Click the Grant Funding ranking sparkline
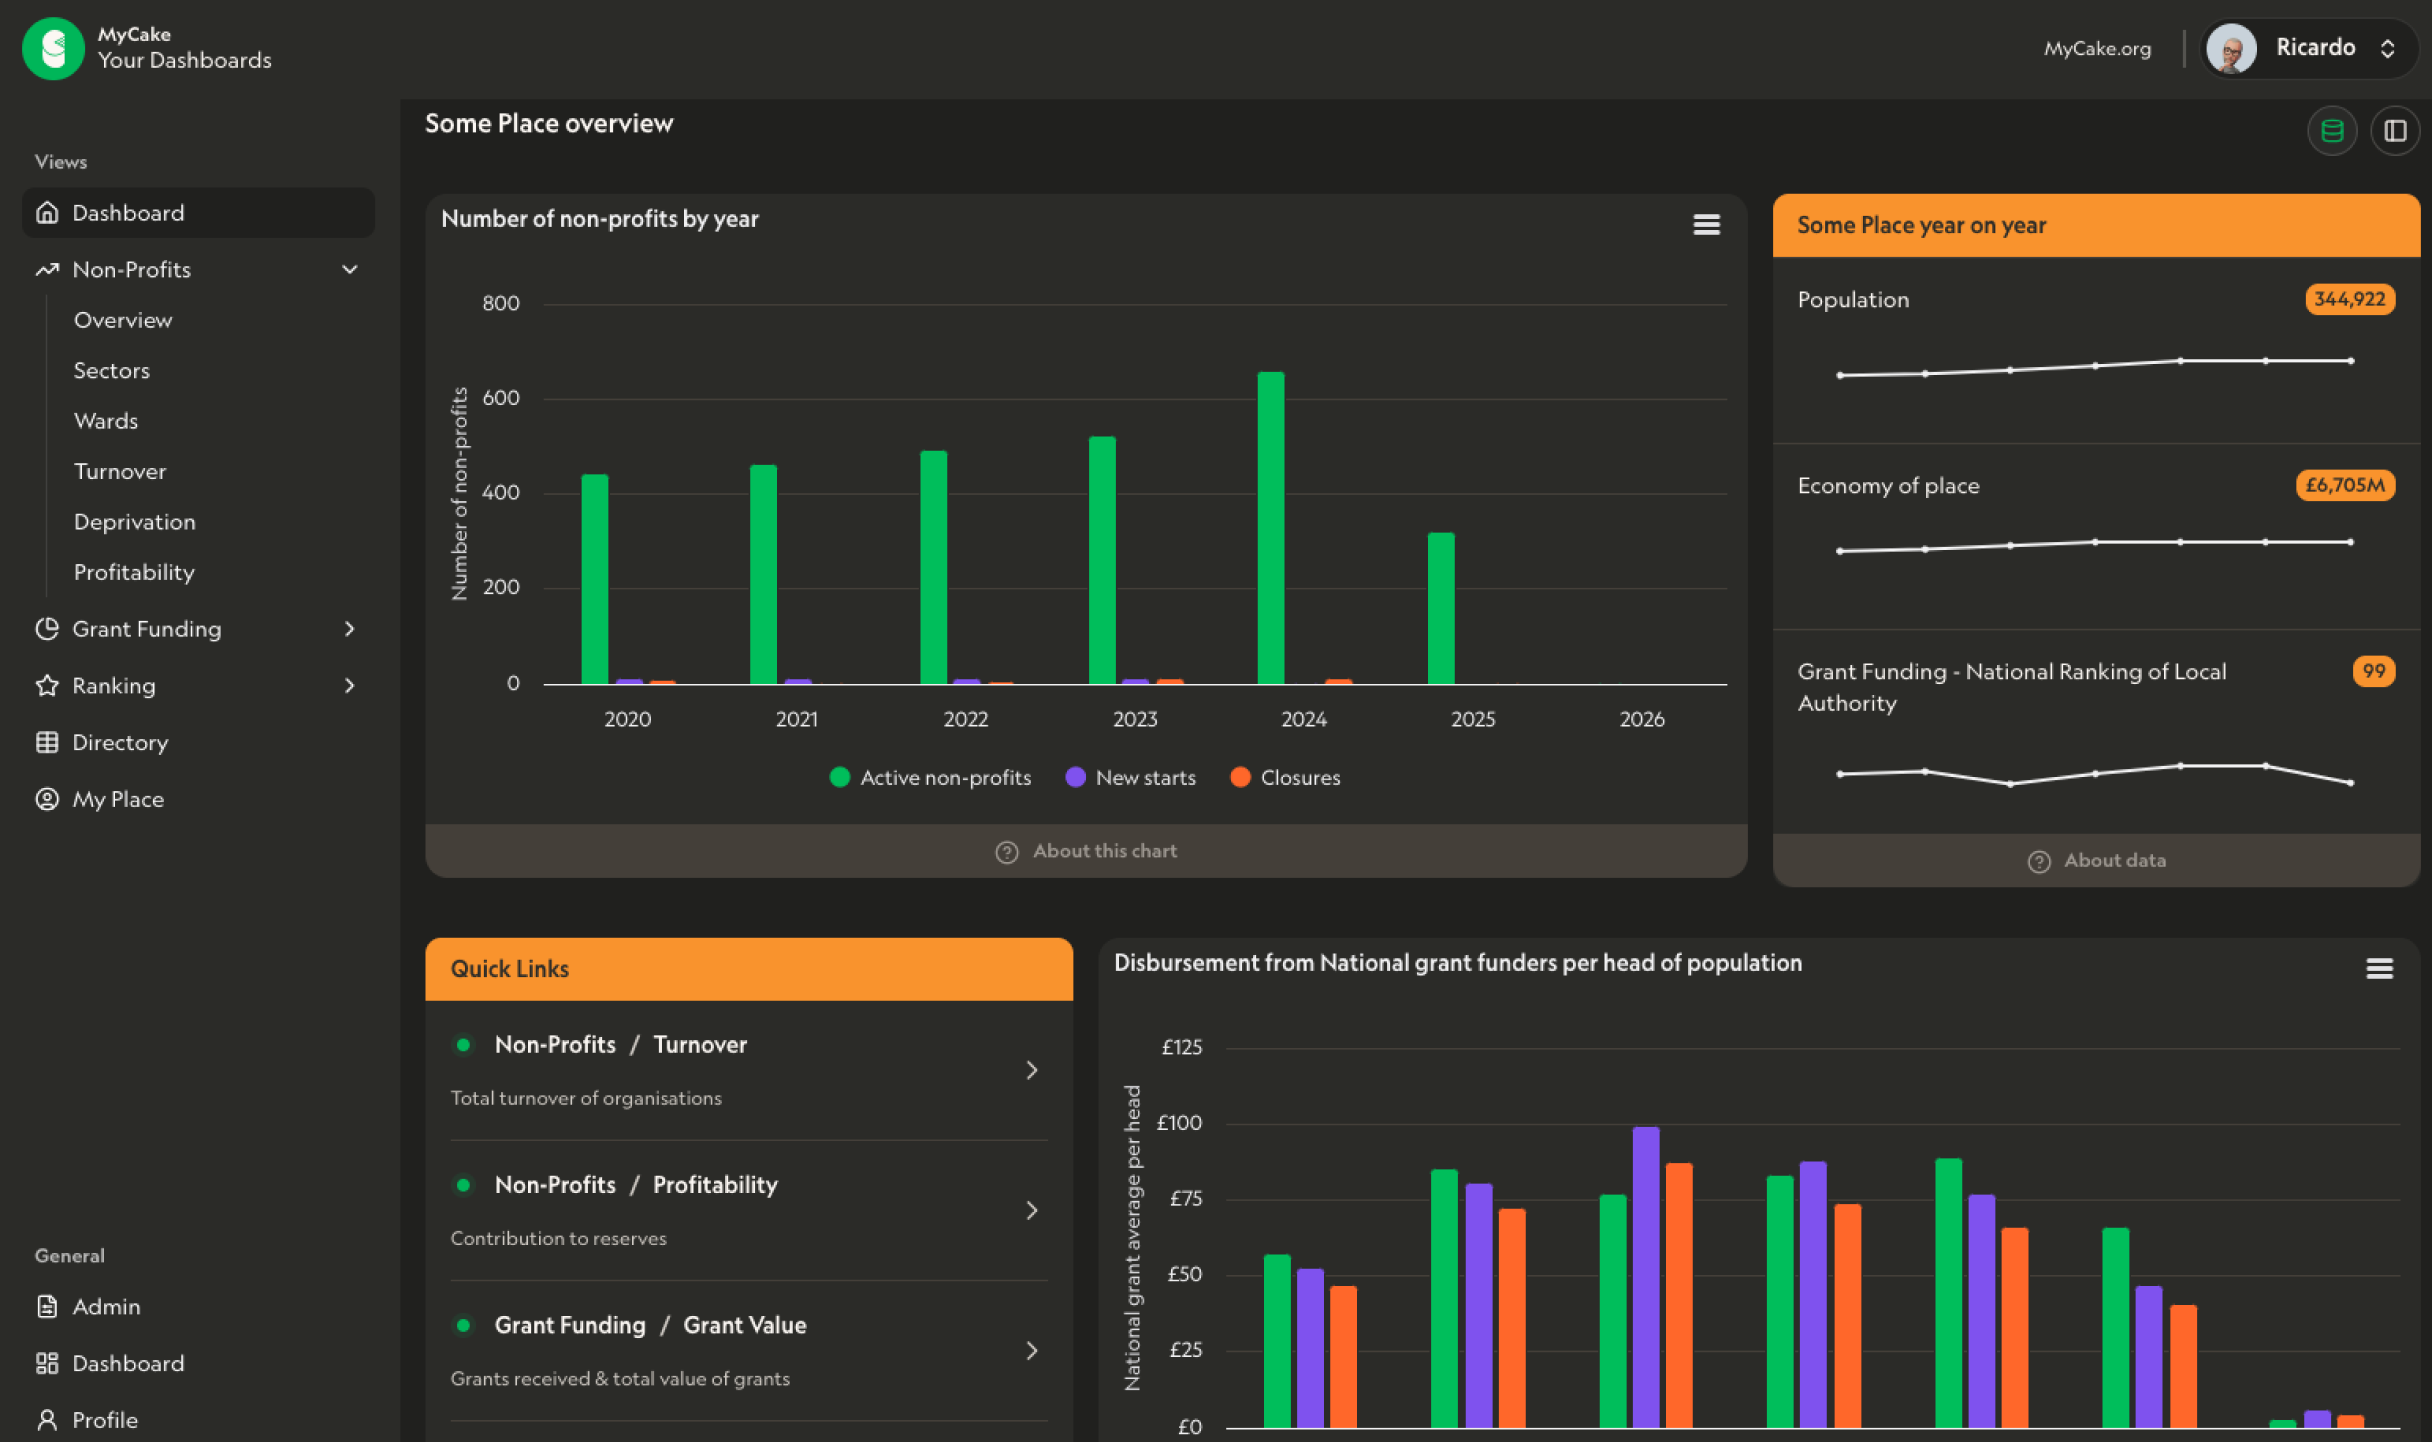 click(x=2095, y=774)
